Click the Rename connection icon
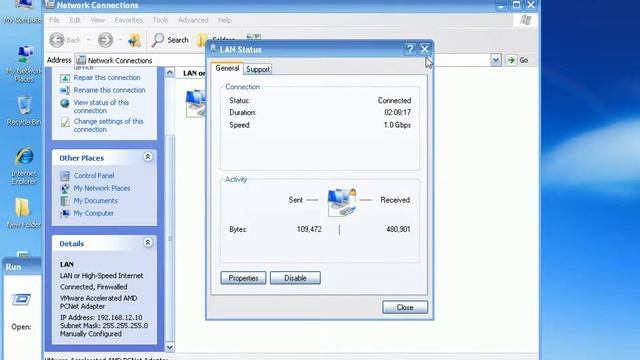Screen dimensions: 640x360 (65, 90)
